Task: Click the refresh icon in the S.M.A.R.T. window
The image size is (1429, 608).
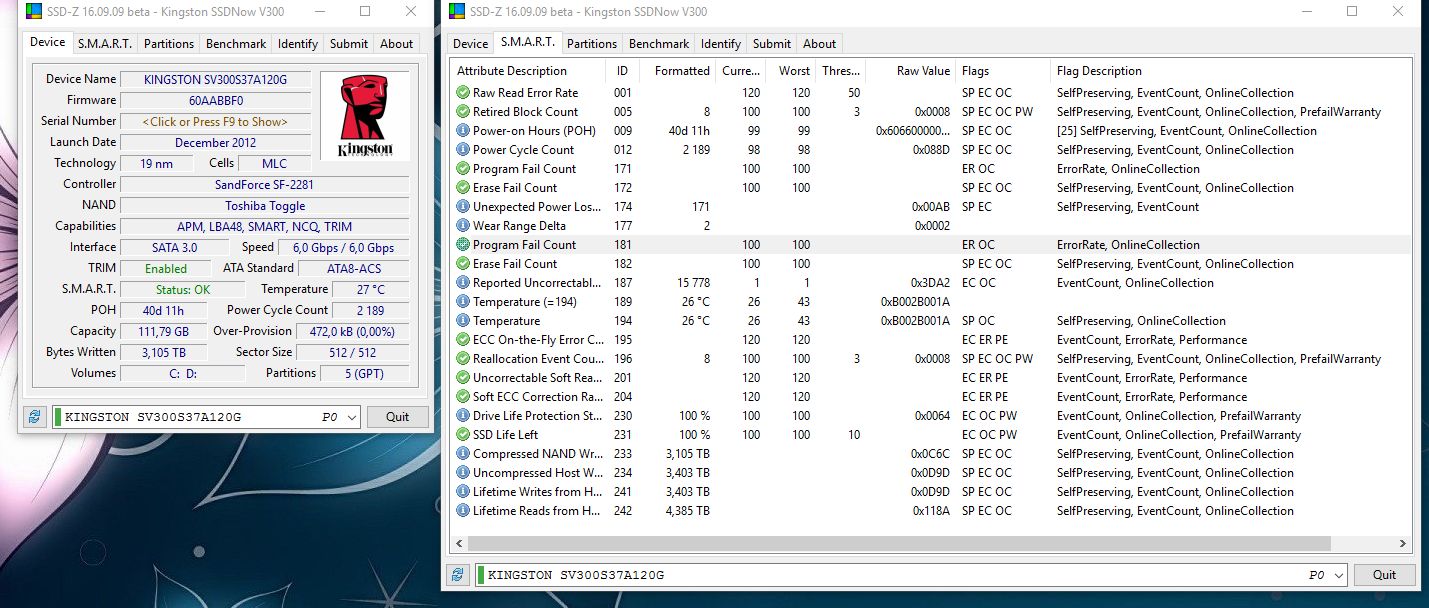Action: tap(458, 575)
